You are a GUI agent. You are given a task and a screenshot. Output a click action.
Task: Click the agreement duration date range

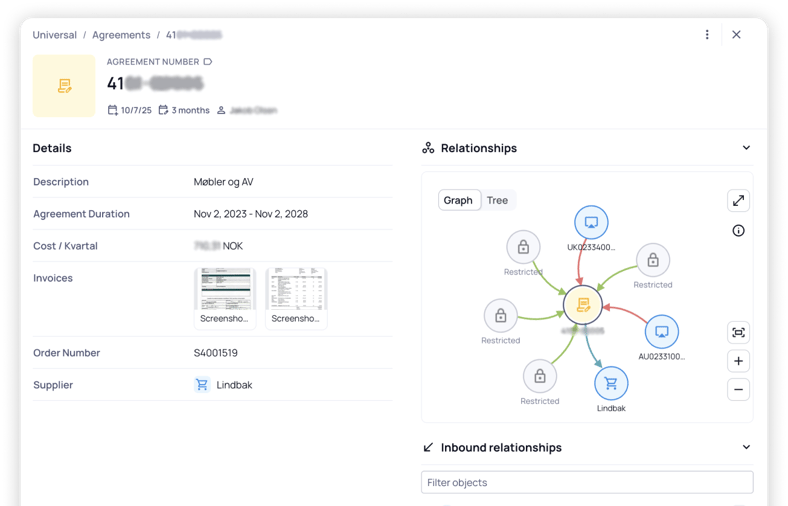click(251, 214)
